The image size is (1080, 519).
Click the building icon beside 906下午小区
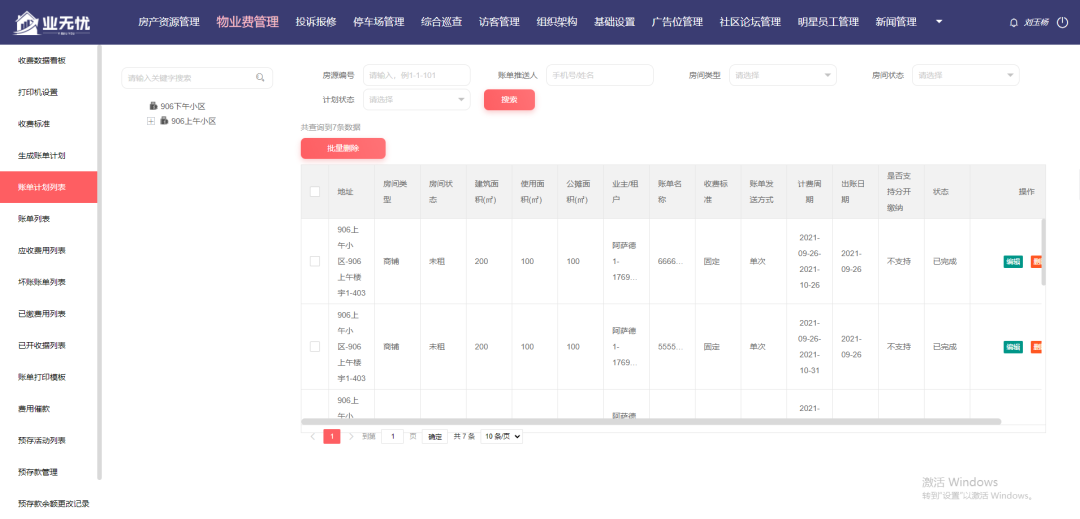pyautogui.click(x=154, y=106)
